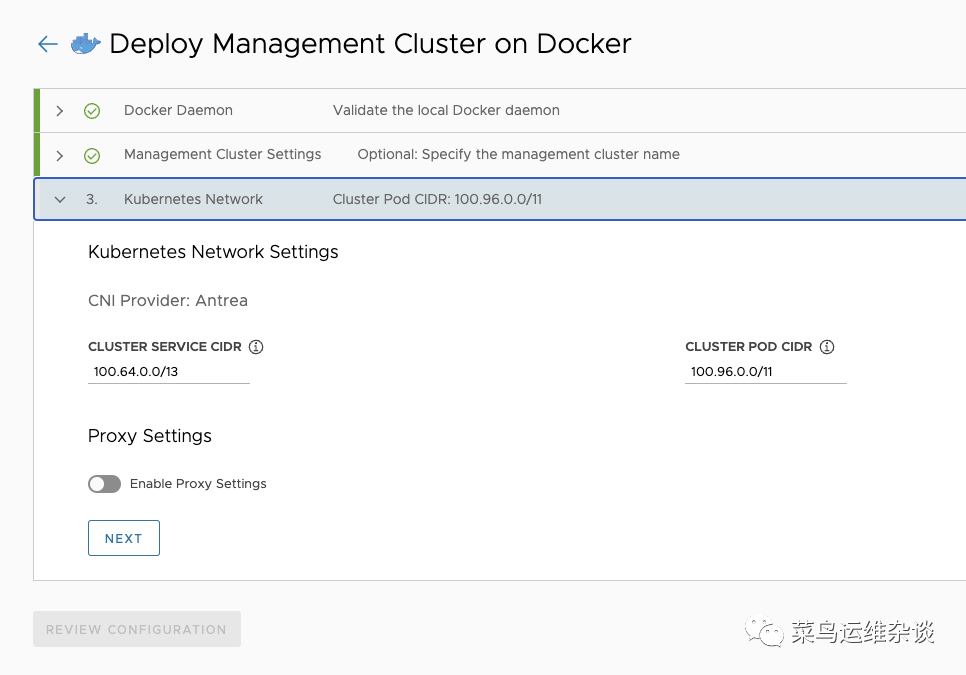Open the Cluster Service CIDR info tooltip icon
The width and height of the screenshot is (966, 675).
point(256,347)
